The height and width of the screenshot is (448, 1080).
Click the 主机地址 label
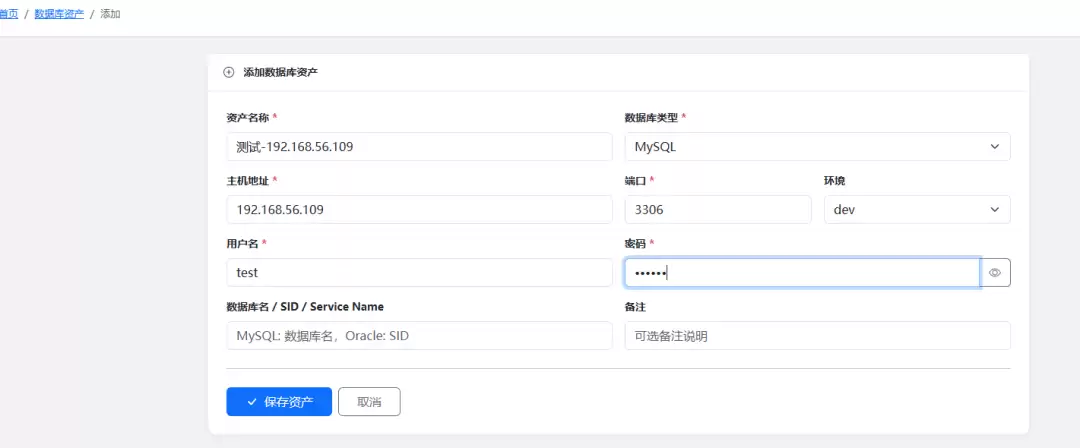248,181
